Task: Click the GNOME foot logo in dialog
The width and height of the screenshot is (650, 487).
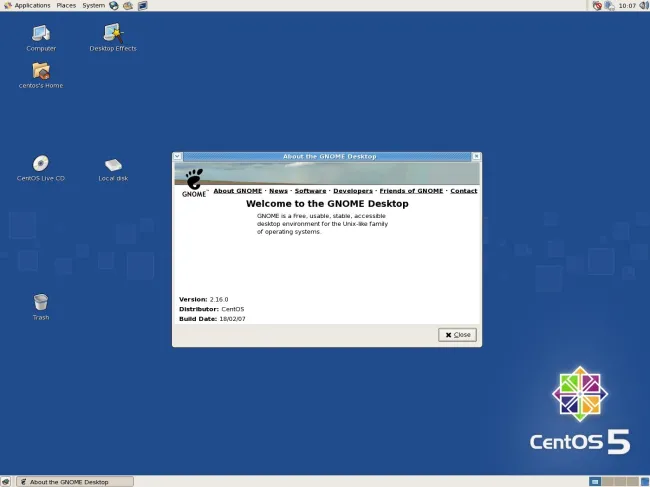Action: (x=194, y=183)
